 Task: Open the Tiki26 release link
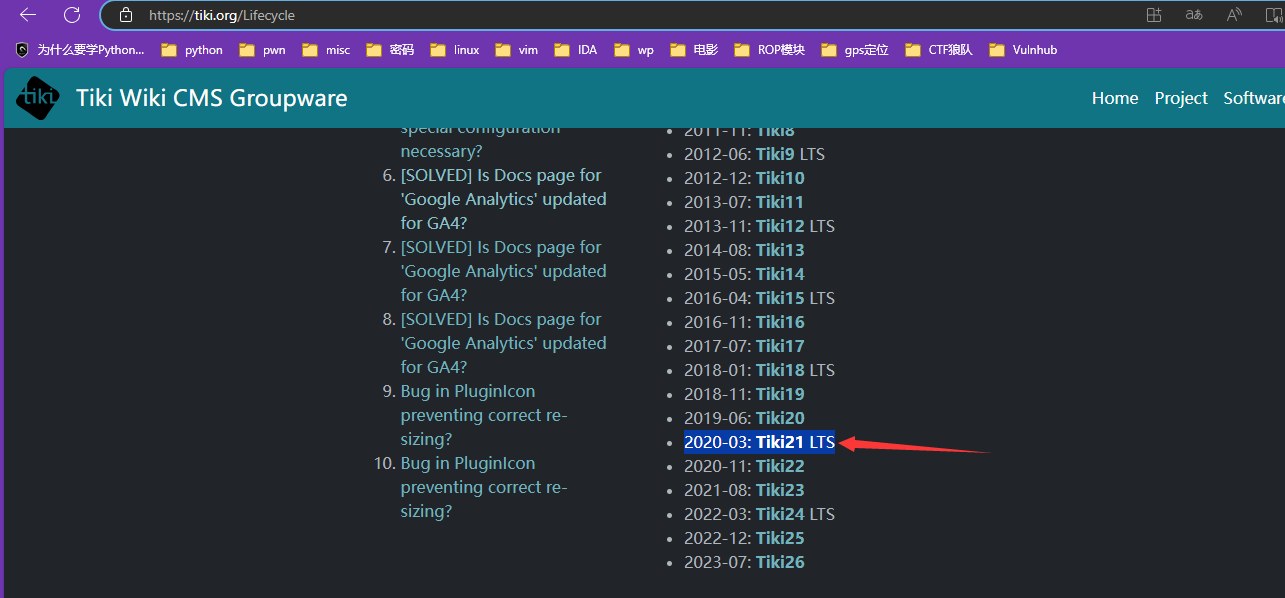[x=780, y=562]
